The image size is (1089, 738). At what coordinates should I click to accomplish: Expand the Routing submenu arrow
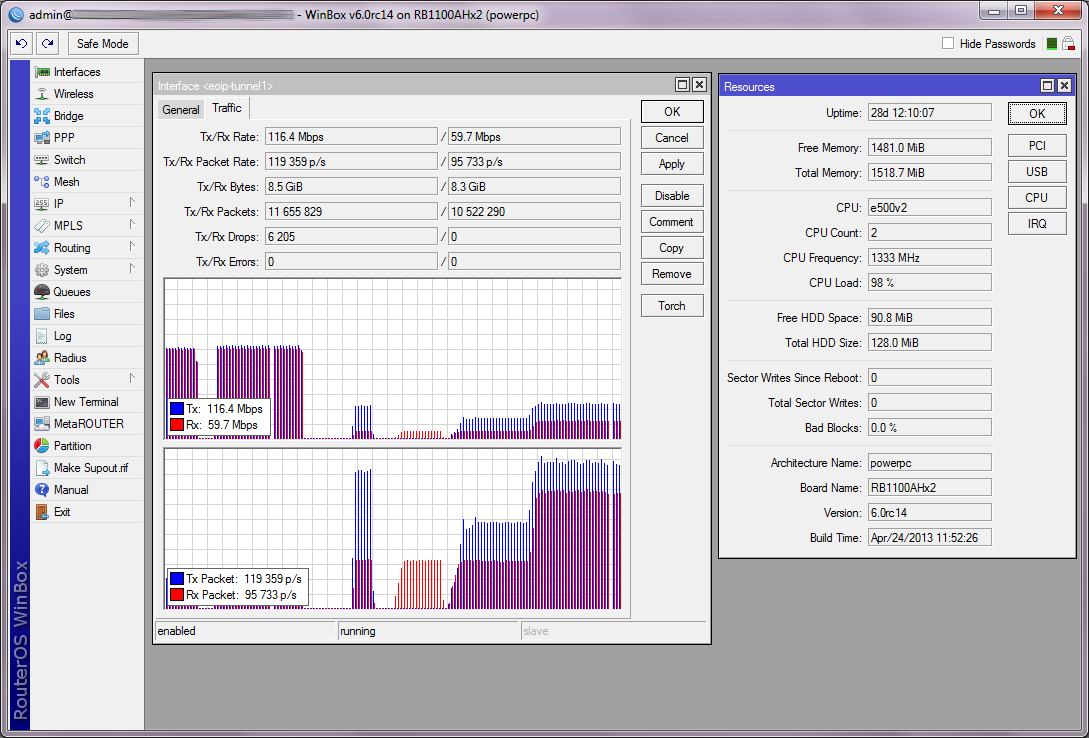click(131, 247)
